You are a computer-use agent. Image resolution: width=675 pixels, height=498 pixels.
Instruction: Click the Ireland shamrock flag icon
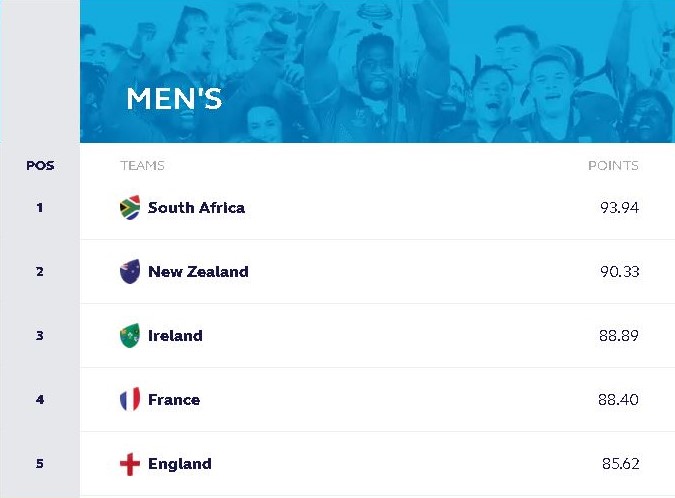click(130, 336)
